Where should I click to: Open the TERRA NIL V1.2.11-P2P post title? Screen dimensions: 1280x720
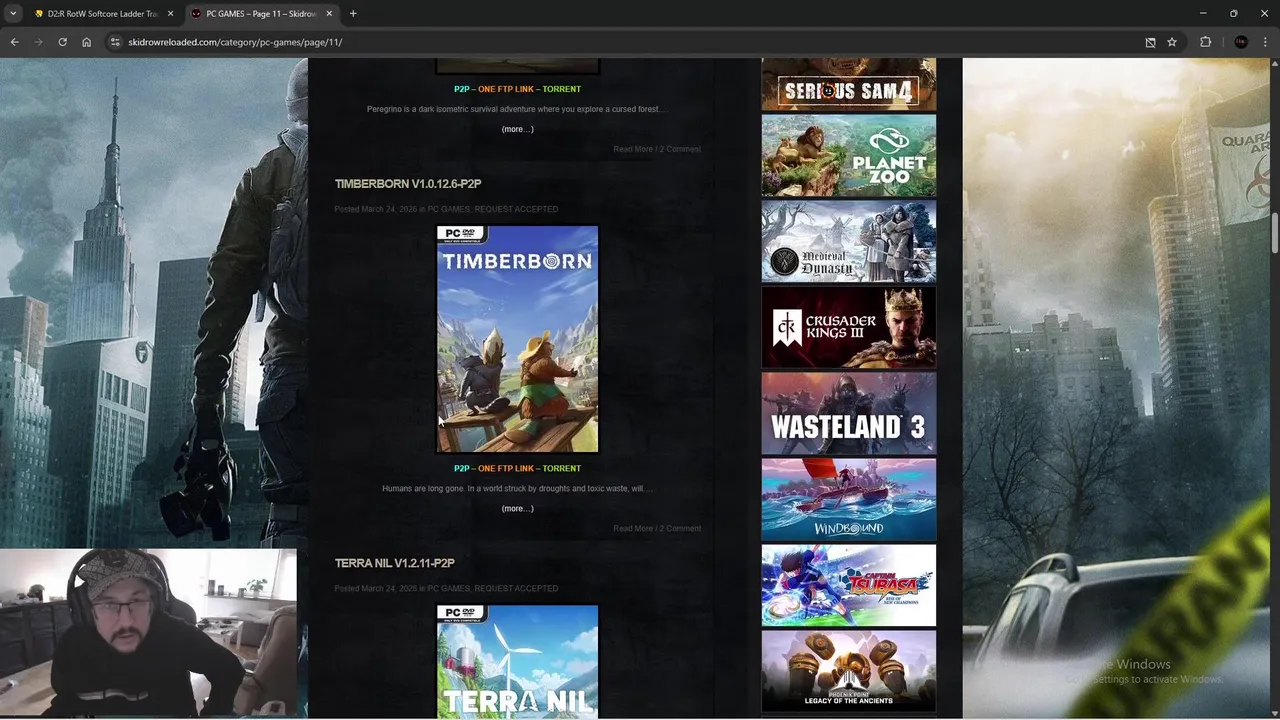click(395, 564)
